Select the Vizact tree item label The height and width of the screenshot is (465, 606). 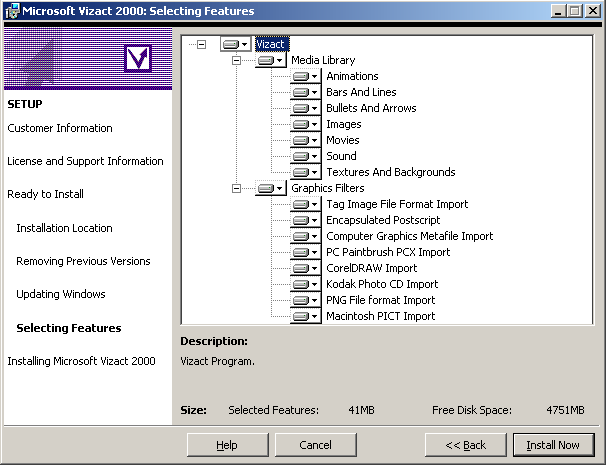(x=272, y=44)
